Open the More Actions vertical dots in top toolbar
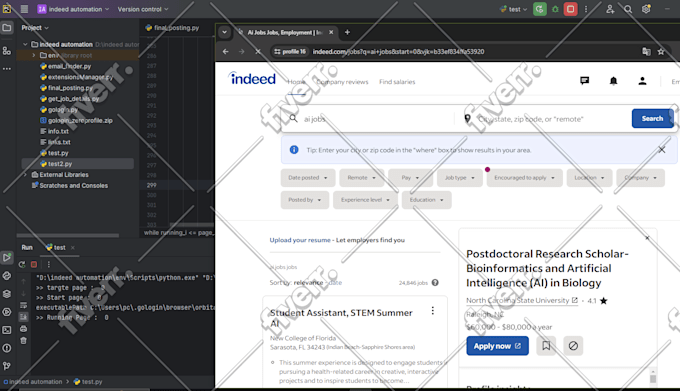 (x=586, y=9)
